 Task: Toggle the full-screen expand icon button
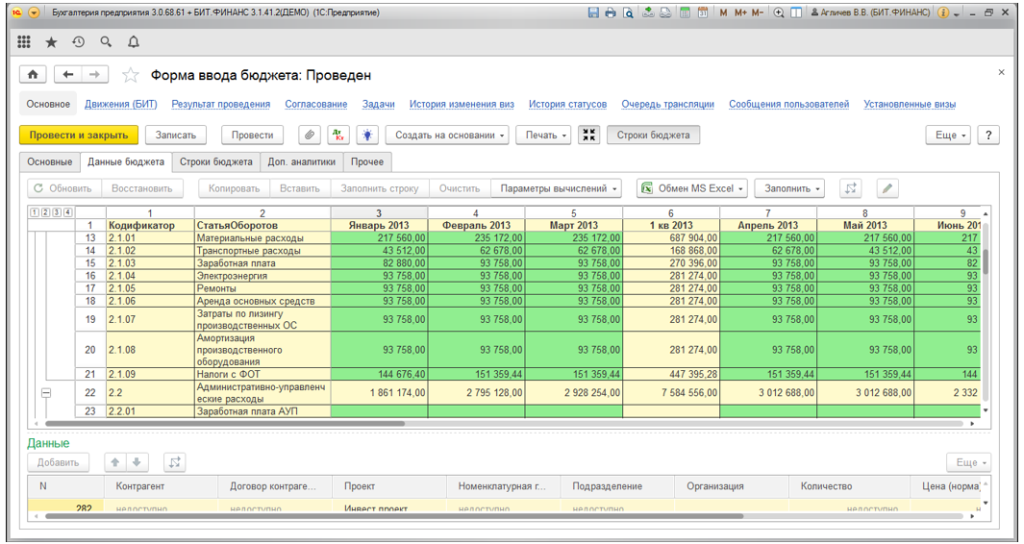[589, 135]
